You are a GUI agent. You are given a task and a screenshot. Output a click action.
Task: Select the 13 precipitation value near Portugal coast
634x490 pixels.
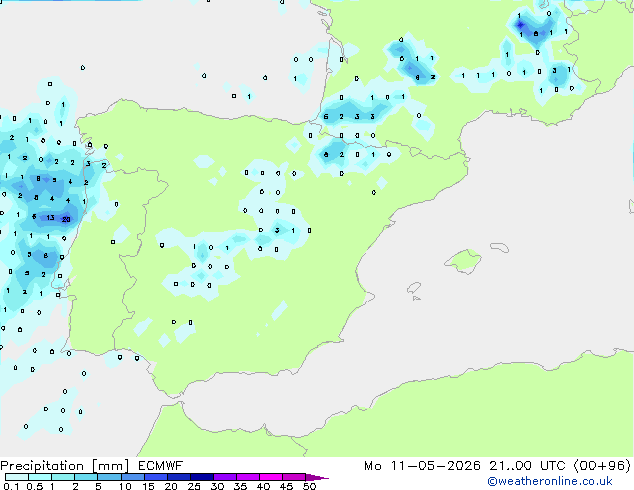click(50, 218)
